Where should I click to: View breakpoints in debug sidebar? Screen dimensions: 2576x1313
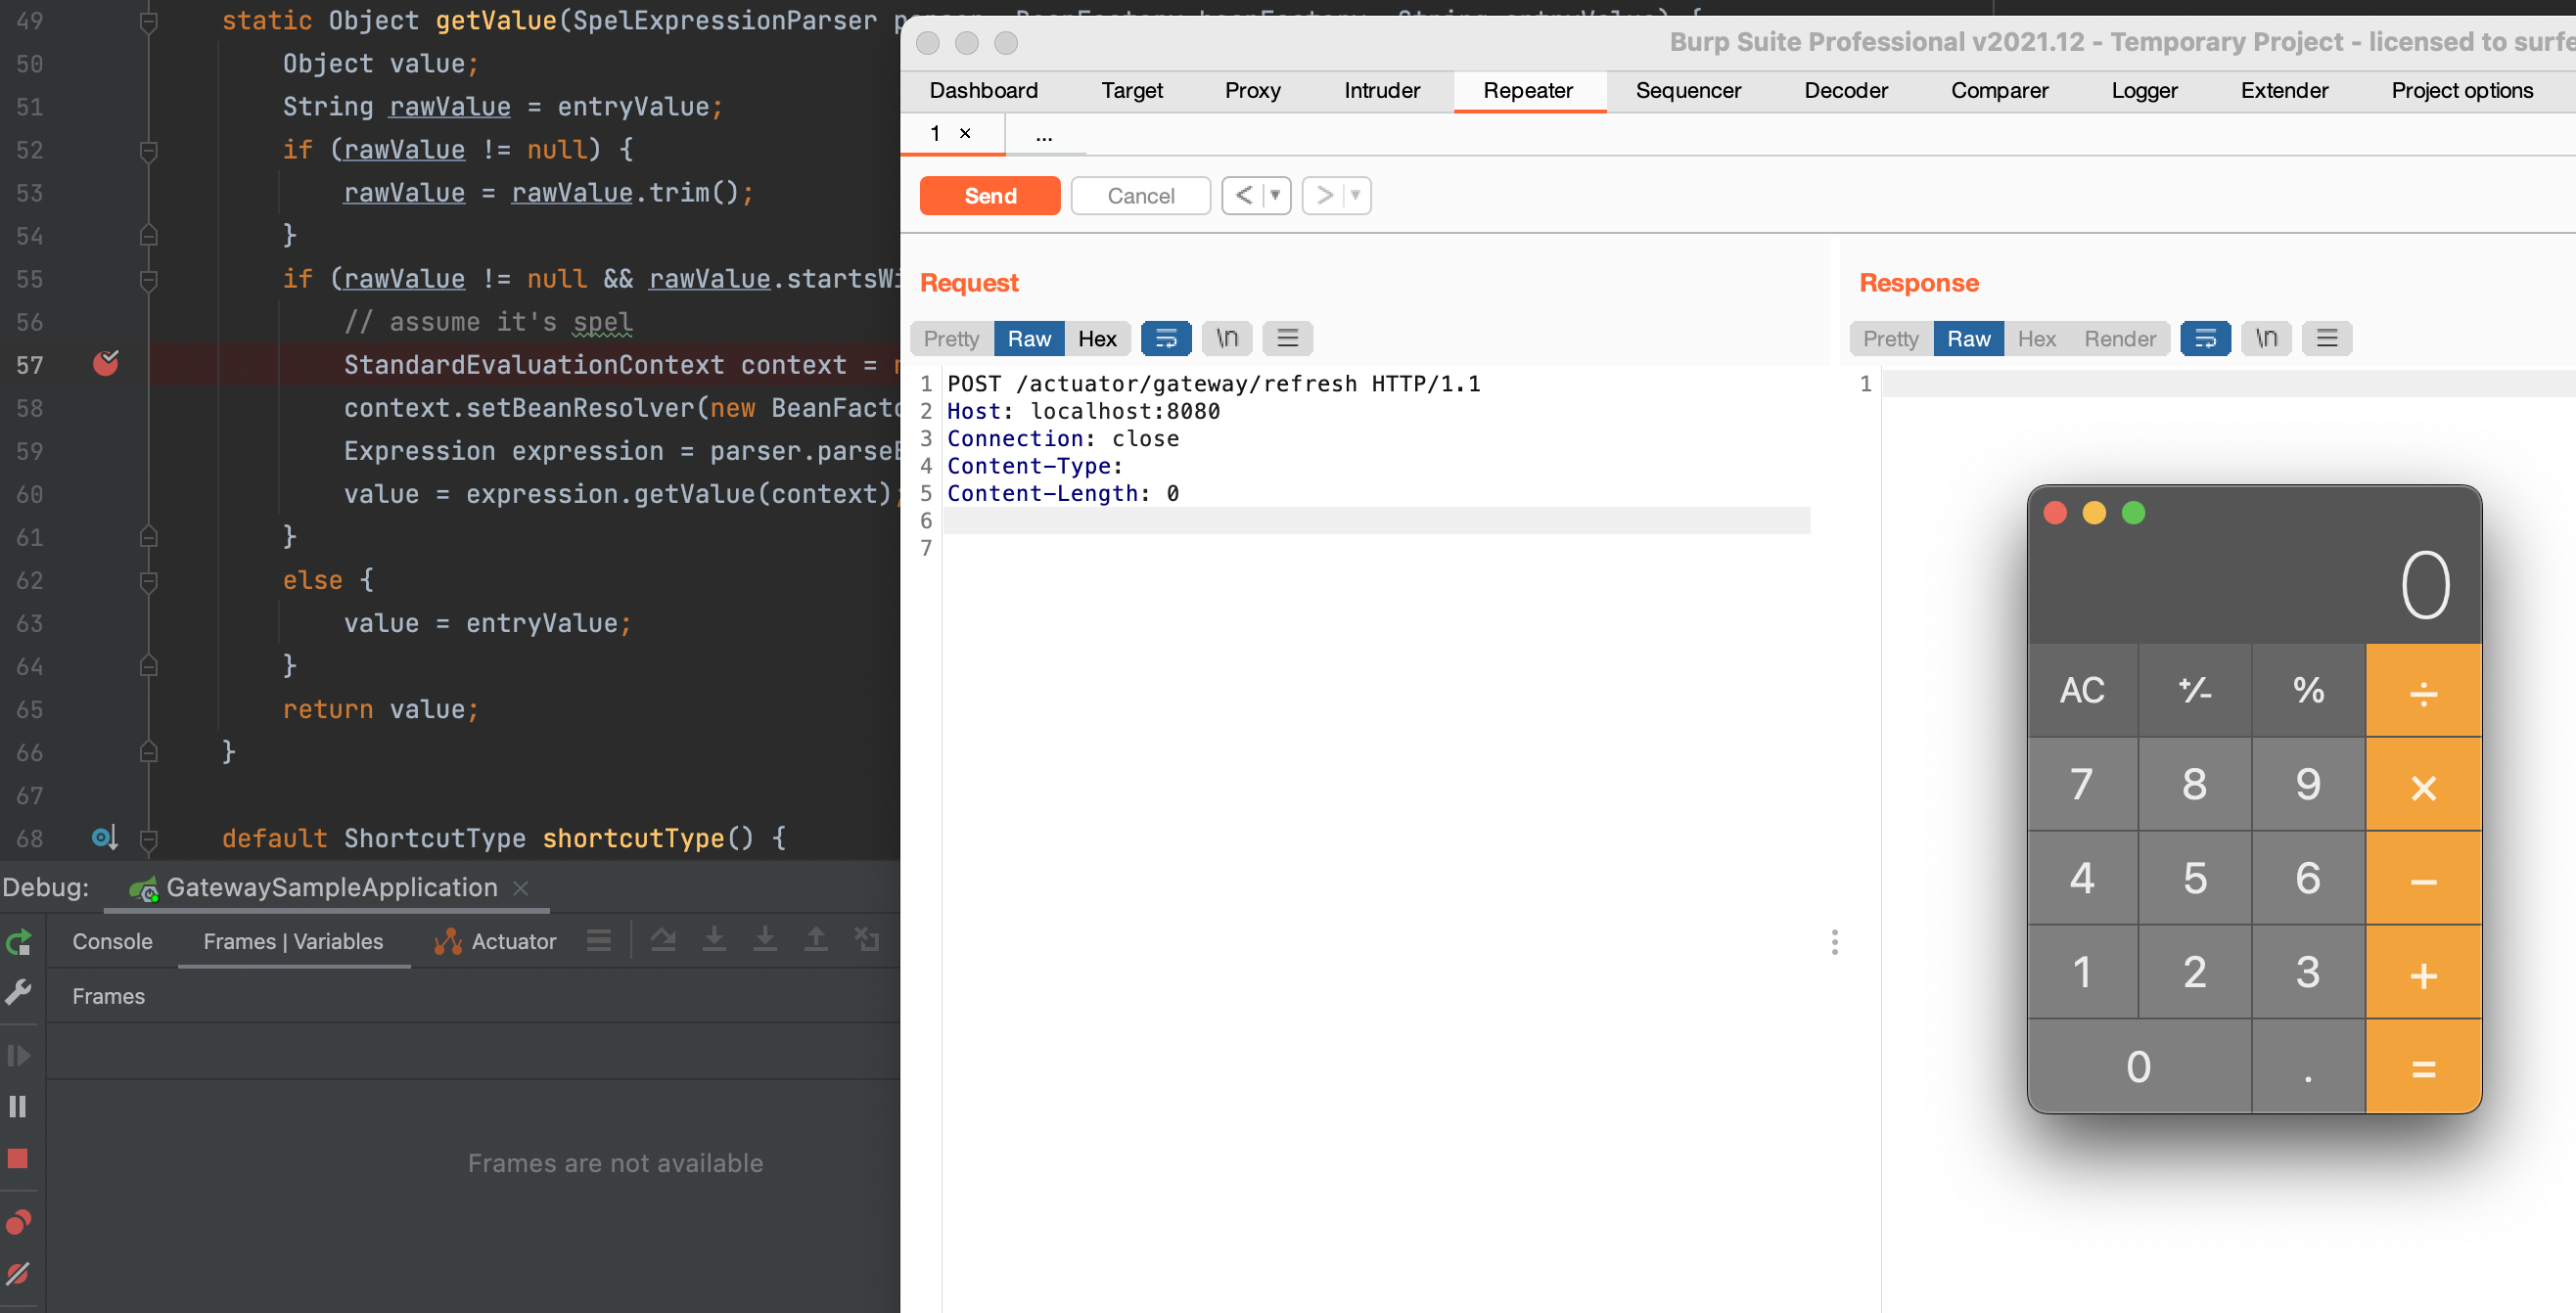(19, 1222)
